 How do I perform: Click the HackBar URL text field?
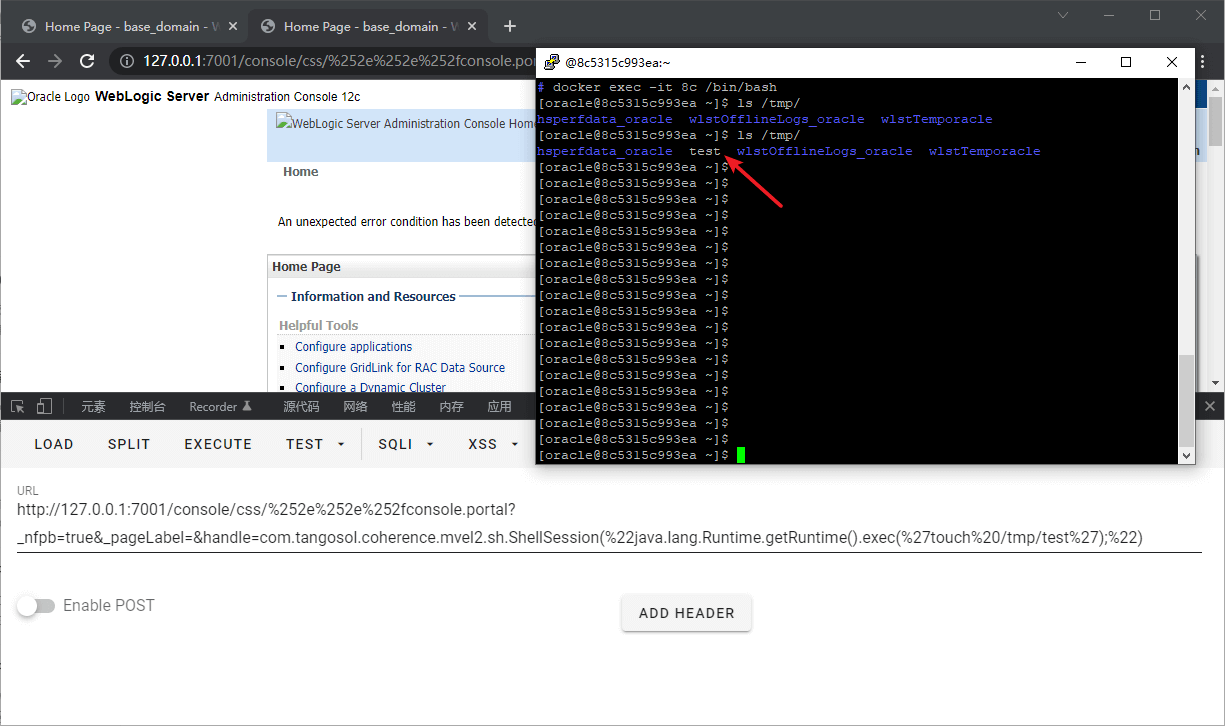[609, 525]
